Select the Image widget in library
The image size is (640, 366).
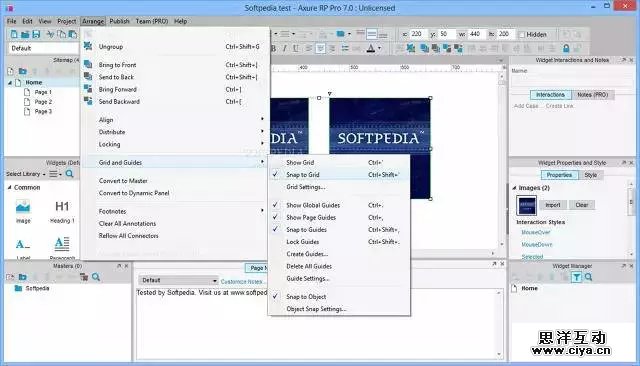tap(23, 211)
